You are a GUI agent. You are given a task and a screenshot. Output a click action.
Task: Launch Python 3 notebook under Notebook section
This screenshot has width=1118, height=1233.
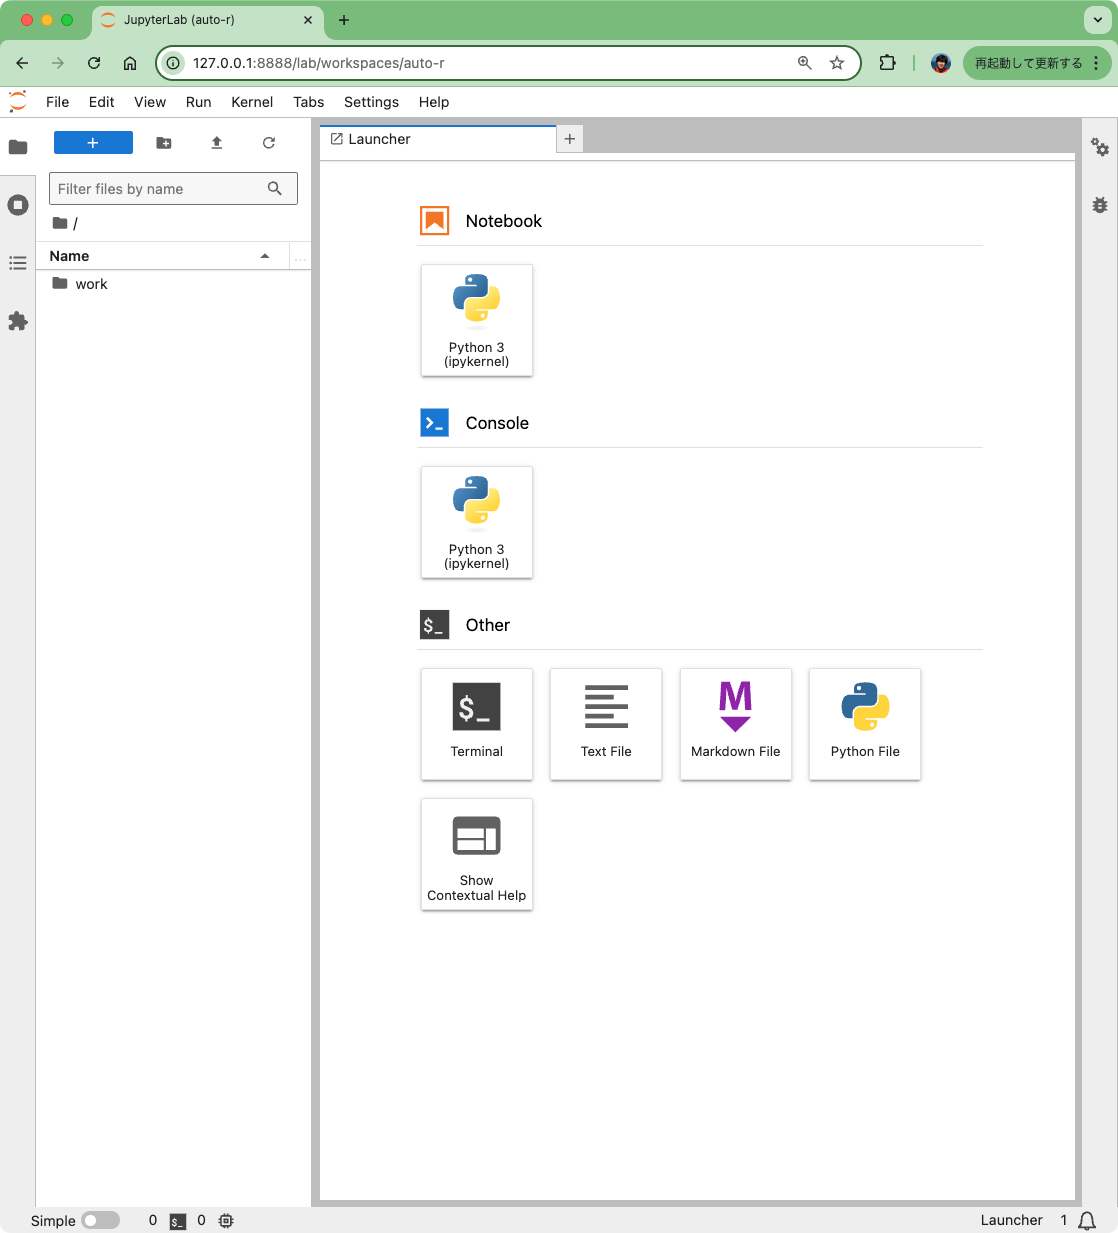point(477,320)
